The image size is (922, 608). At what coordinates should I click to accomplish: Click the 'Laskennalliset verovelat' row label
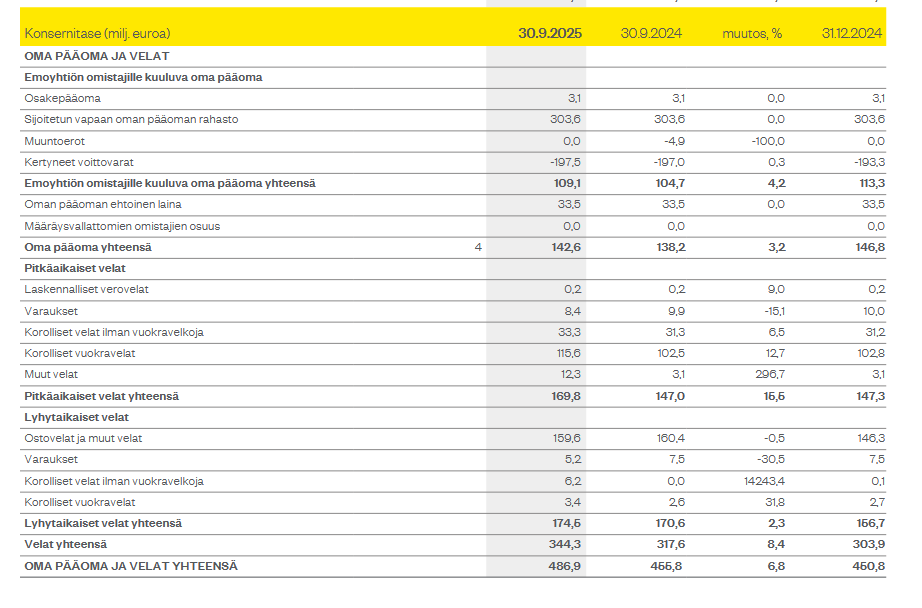click(87, 290)
